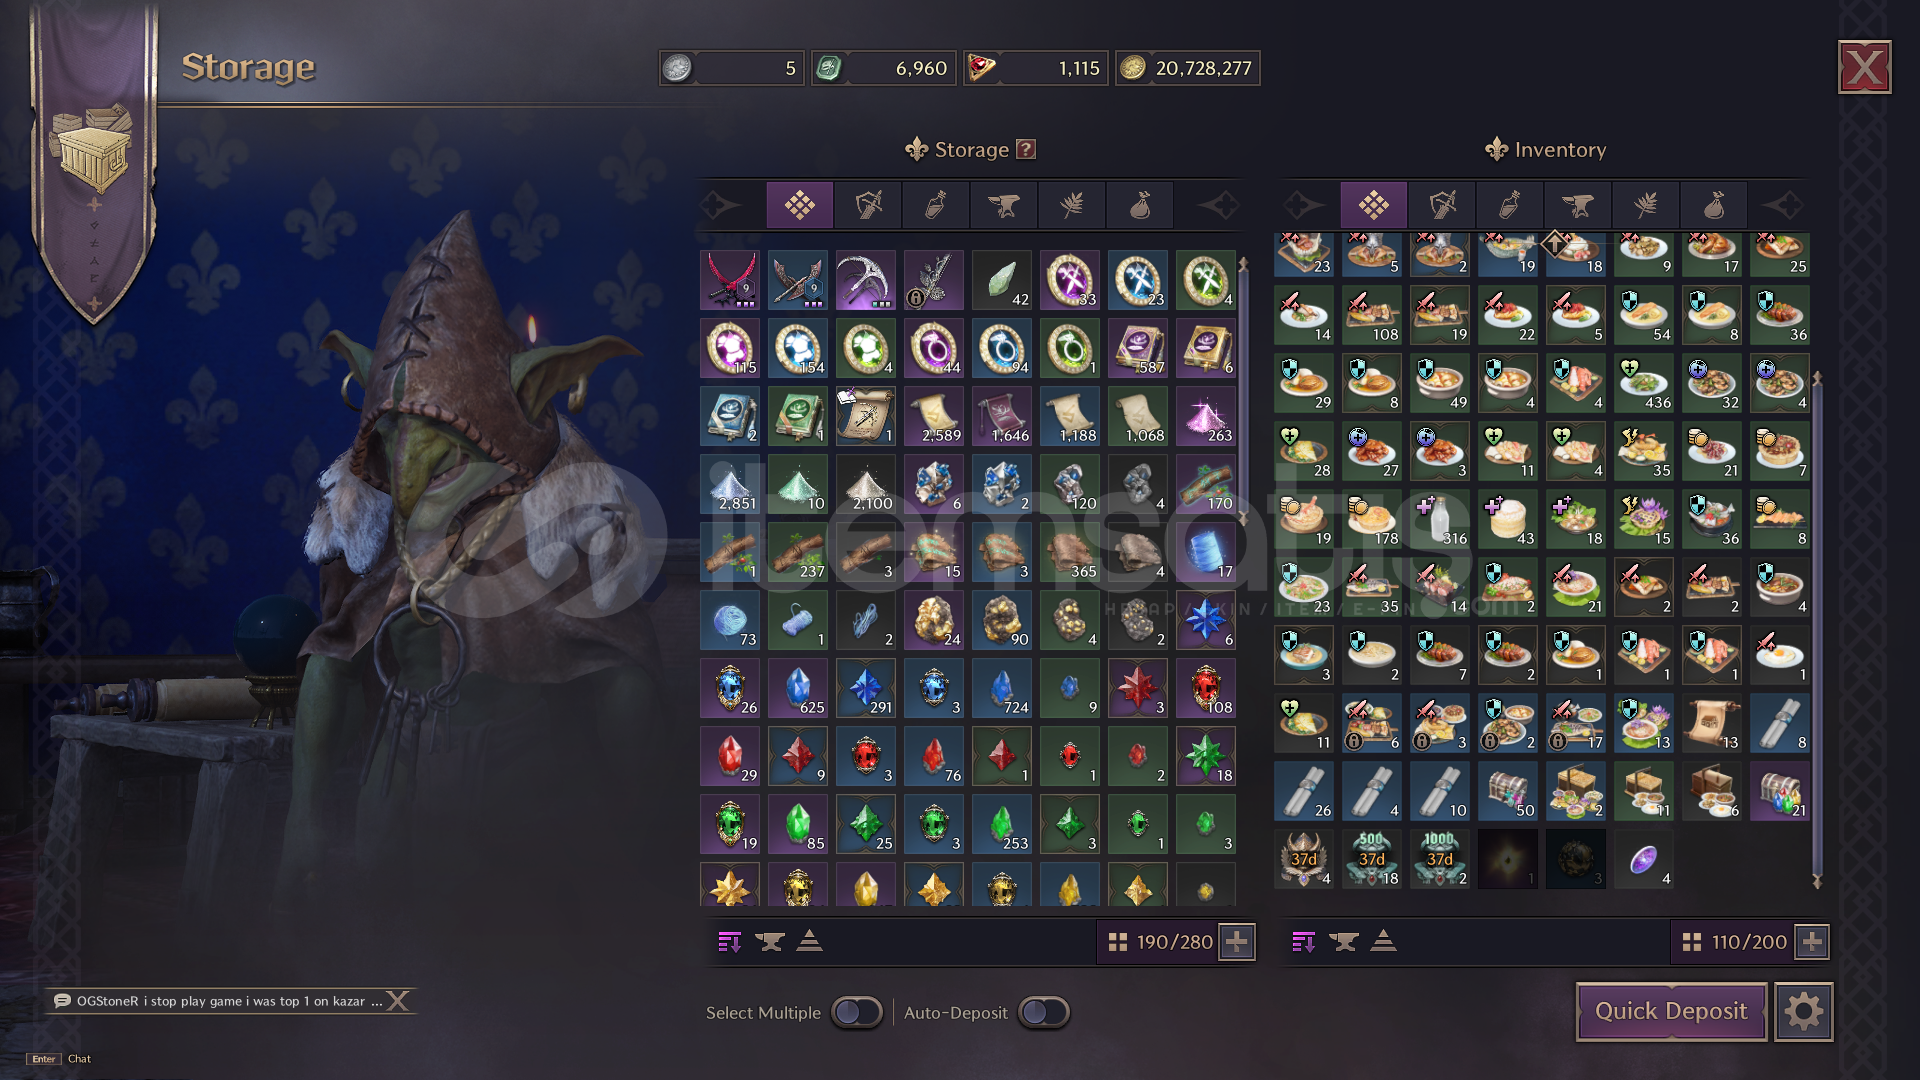
Task: Click the Inventory scrollbar track
Action: (x=1817, y=630)
